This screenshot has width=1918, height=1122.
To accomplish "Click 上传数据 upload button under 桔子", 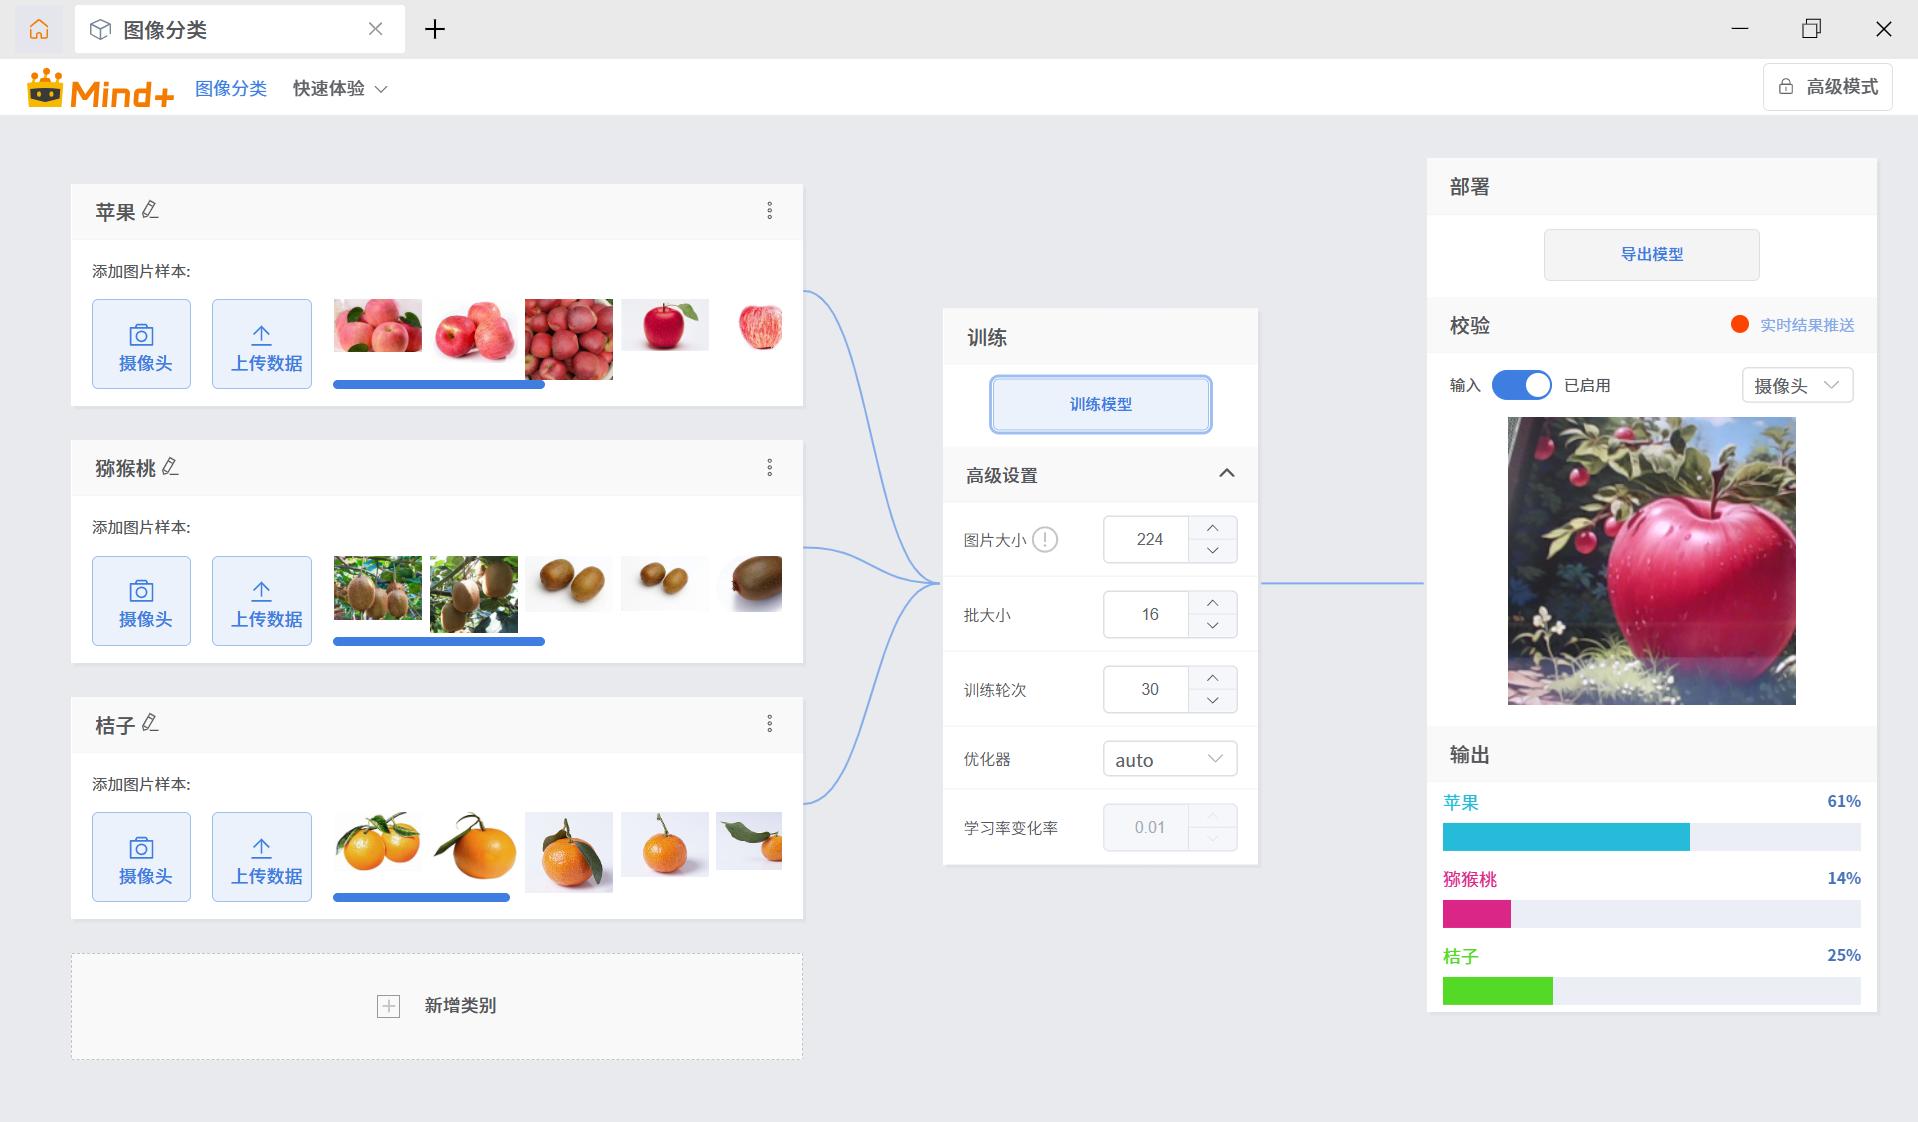I will [x=262, y=857].
